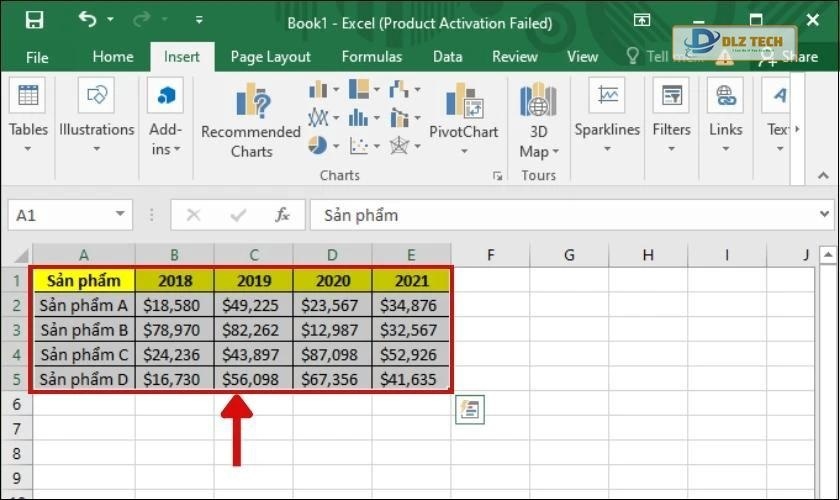The height and width of the screenshot is (500, 840).
Task: Open the Name Box dropdown arrow
Action: tap(120, 215)
